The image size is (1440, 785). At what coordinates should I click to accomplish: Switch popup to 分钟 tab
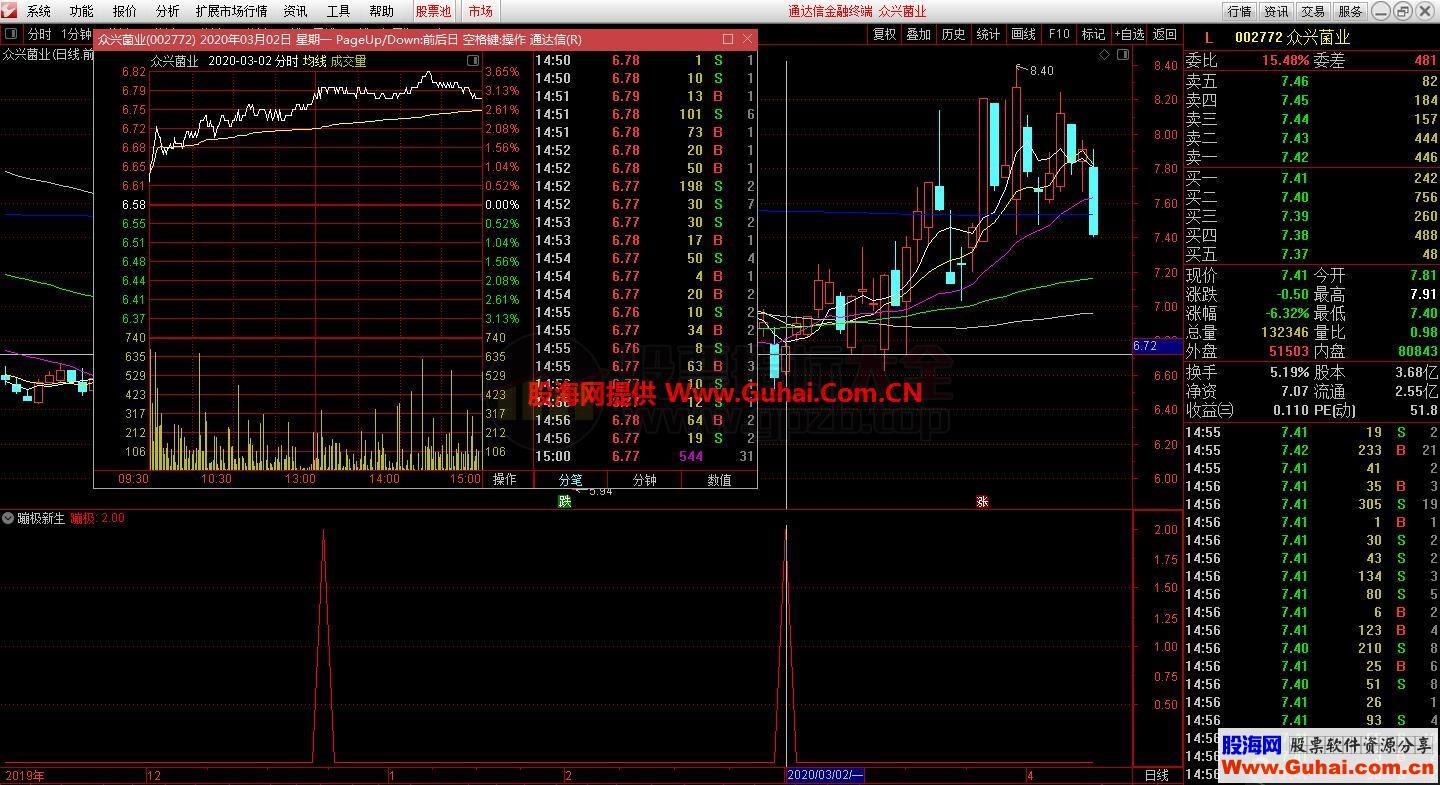[645, 480]
